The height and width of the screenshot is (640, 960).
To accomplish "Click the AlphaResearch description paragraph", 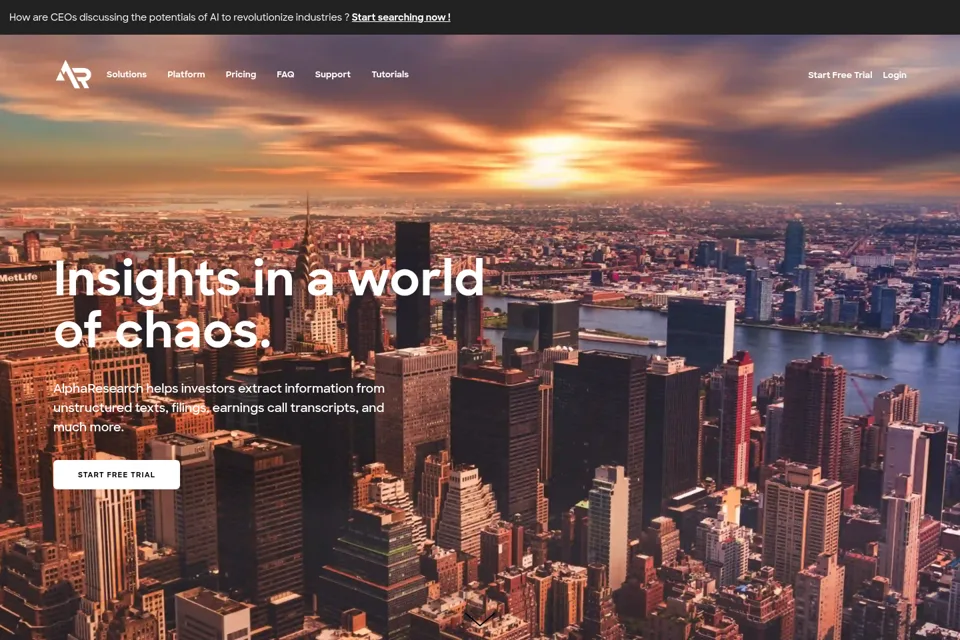I will pyautogui.click(x=219, y=407).
